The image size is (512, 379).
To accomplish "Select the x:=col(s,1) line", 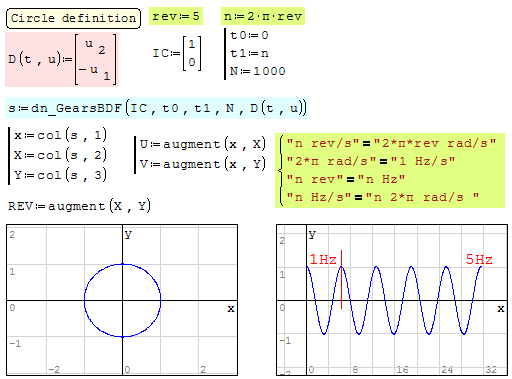I will coord(60,135).
